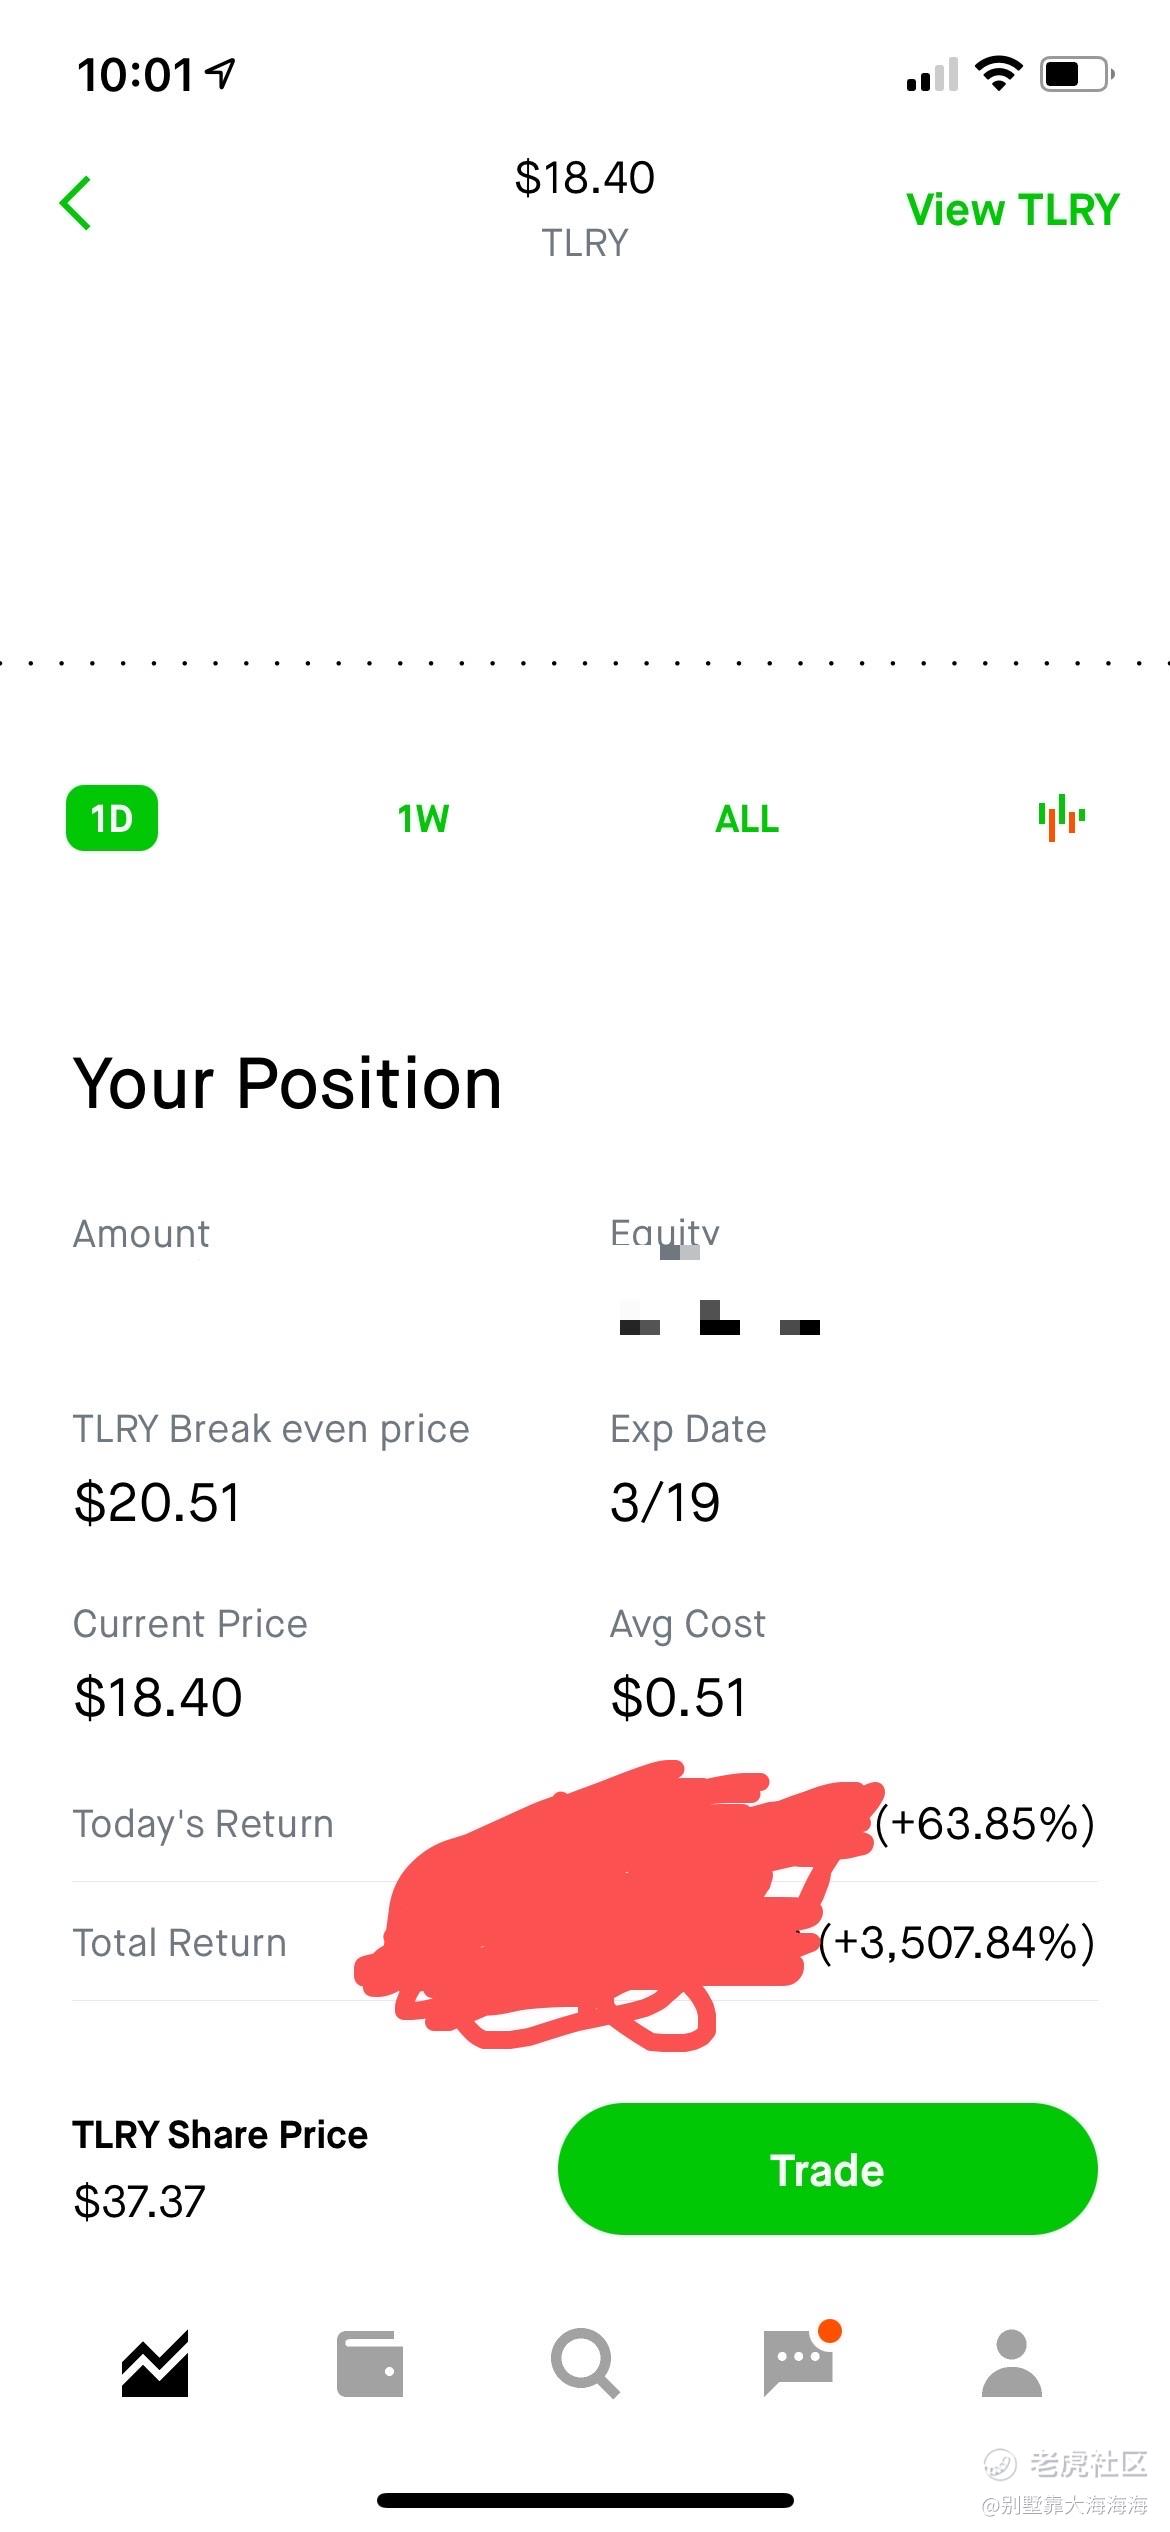Tap the search magnifier icon
1170x2532 pixels.
(585, 2363)
